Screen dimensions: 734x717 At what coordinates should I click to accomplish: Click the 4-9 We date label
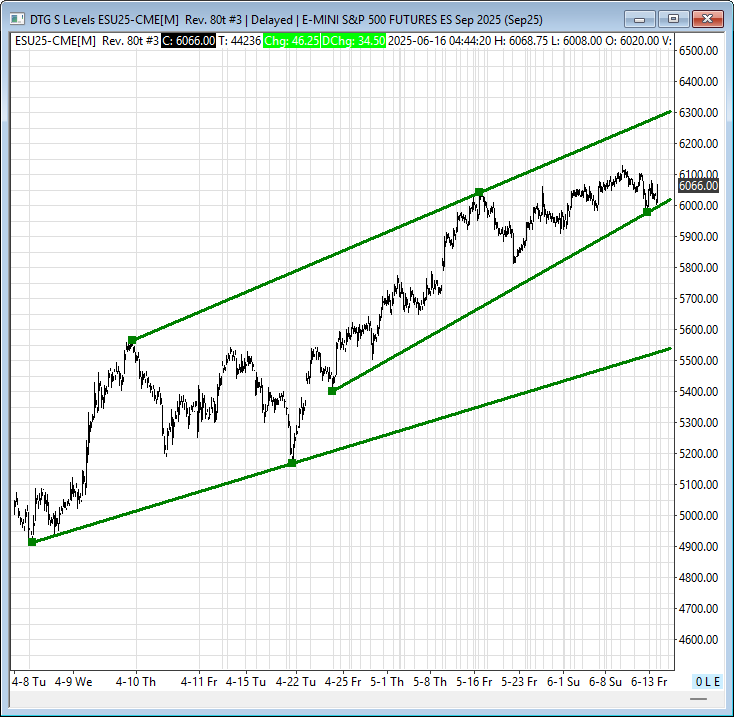pyautogui.click(x=73, y=681)
